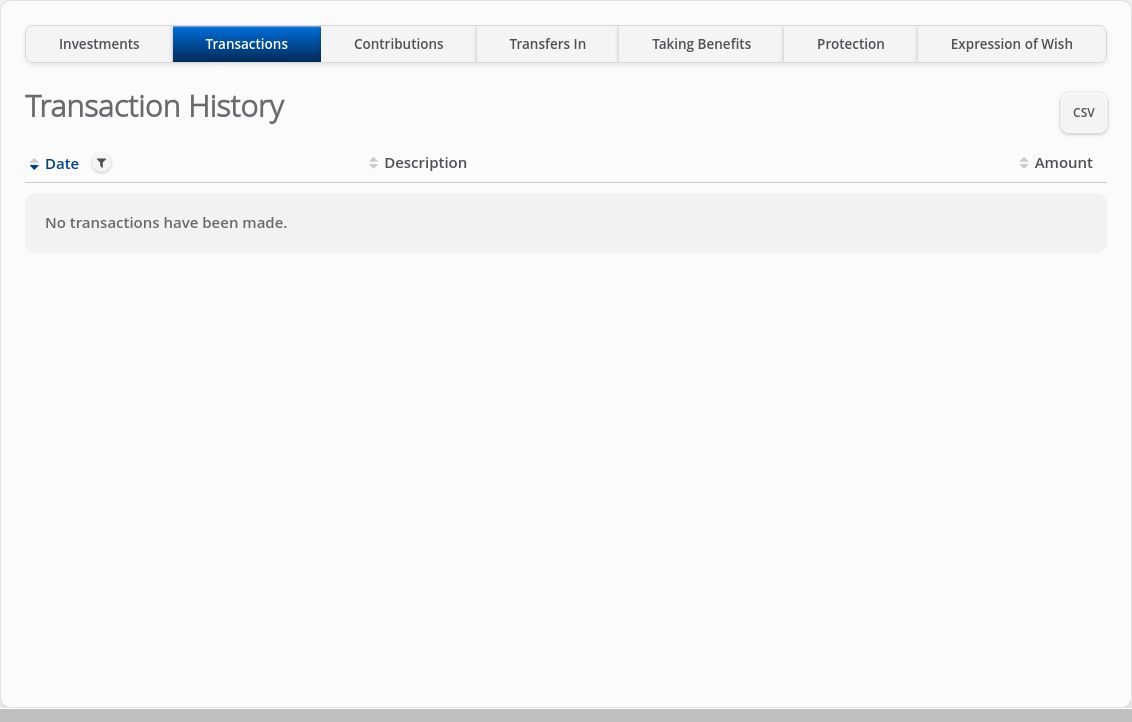The width and height of the screenshot is (1132, 722).
Task: Open the Contributions tab
Action: [399, 44]
